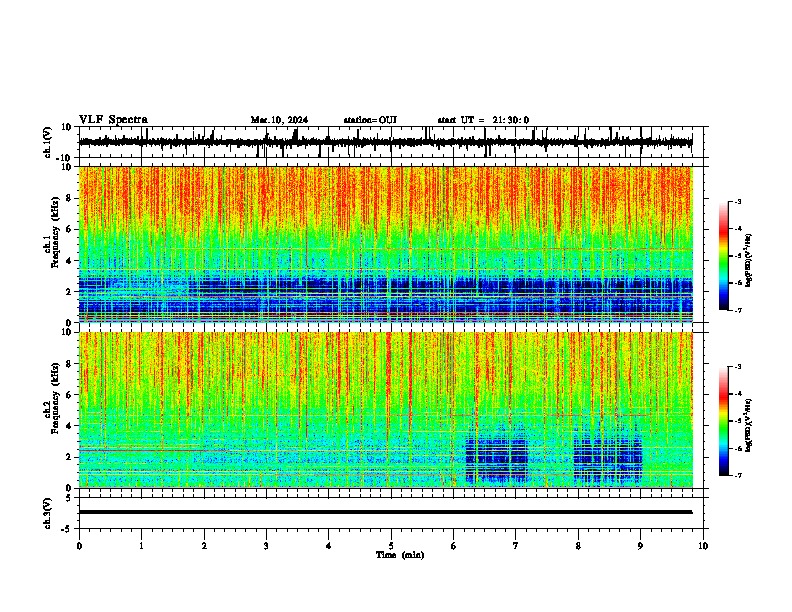This screenshot has width=792, height=612.
Task: Click the ch.3(V) axis label
Action: point(48,514)
